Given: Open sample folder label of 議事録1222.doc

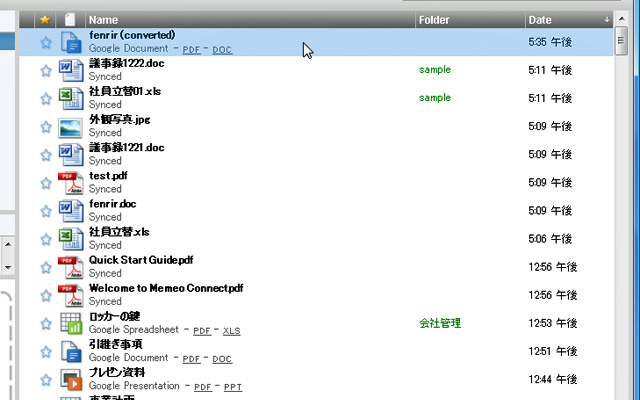Looking at the screenshot, I should coord(435,70).
